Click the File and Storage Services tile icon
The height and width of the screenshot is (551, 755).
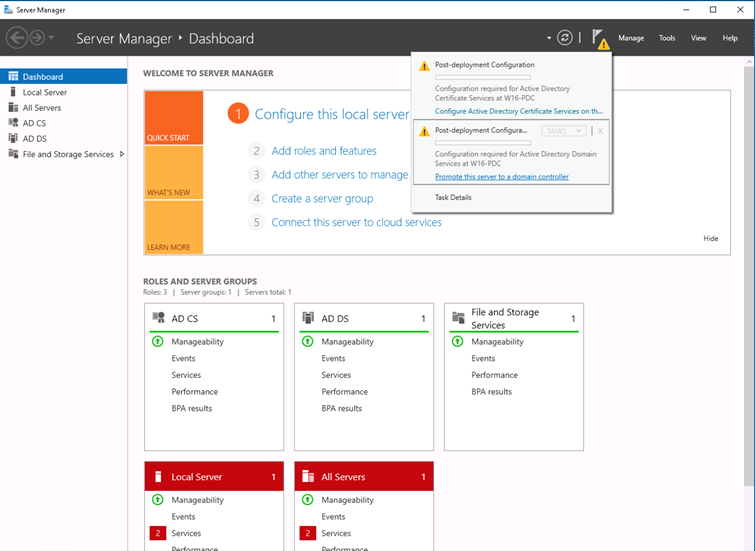pyautogui.click(x=458, y=317)
